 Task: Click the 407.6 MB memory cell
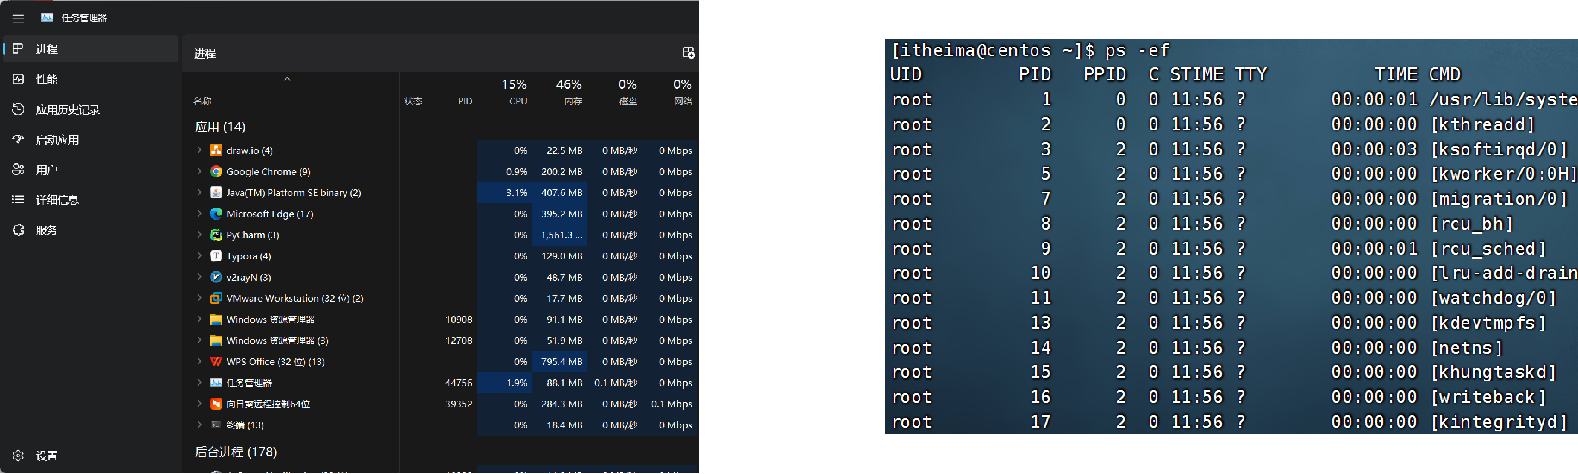[561, 192]
